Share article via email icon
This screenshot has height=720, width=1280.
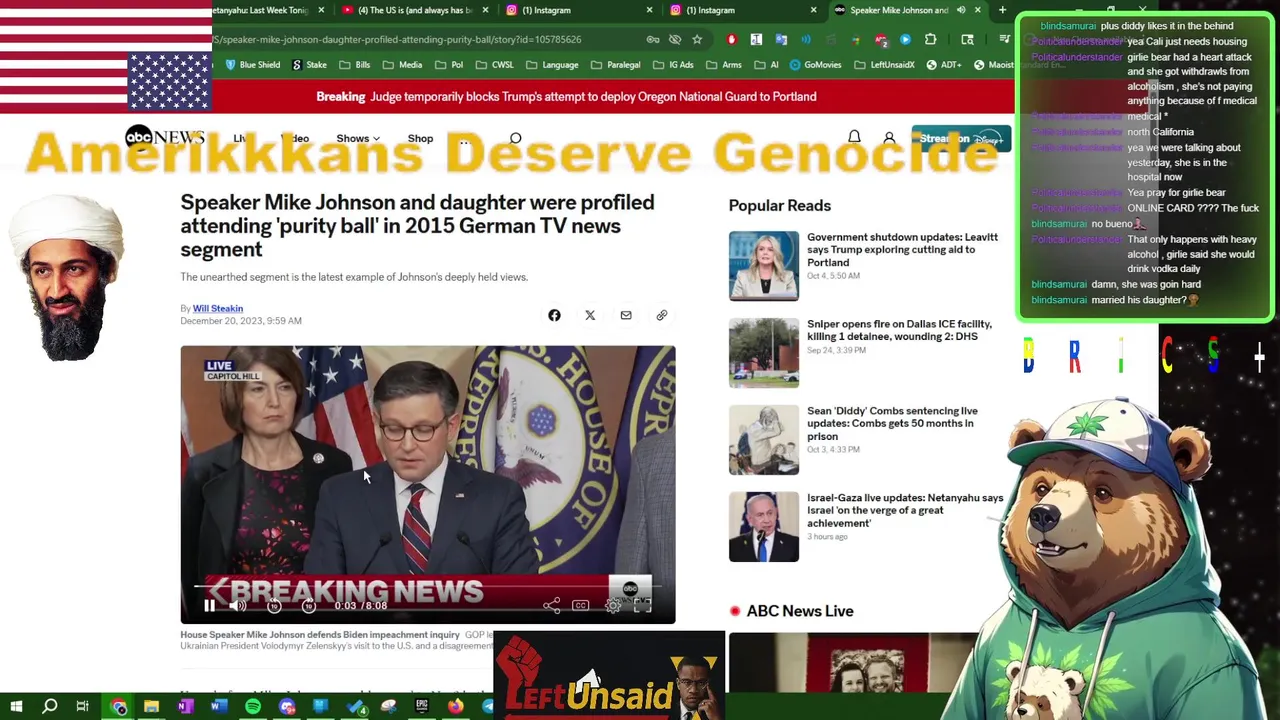[626, 315]
